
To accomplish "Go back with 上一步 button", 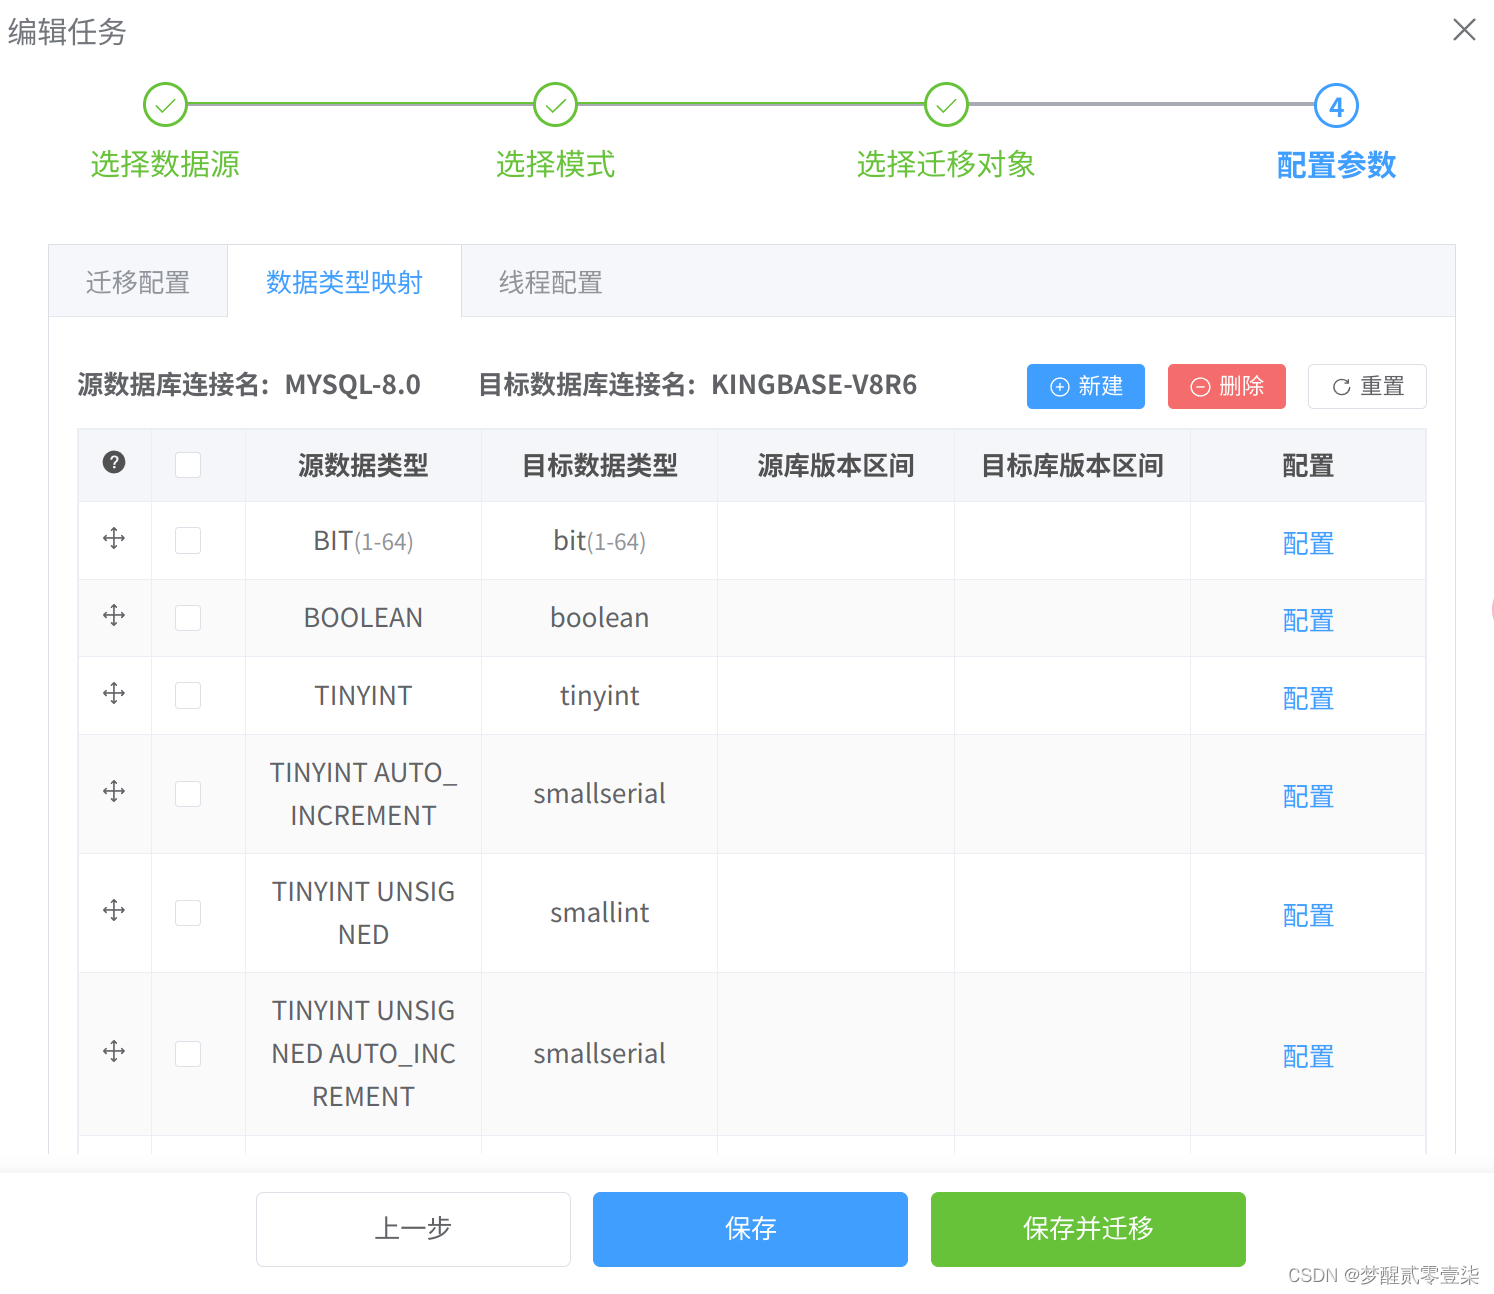I will [413, 1229].
